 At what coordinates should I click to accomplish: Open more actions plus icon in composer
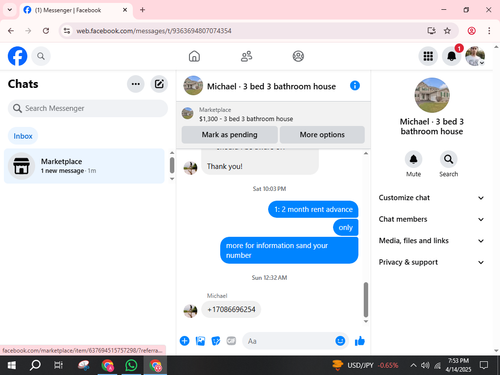[x=184, y=341]
